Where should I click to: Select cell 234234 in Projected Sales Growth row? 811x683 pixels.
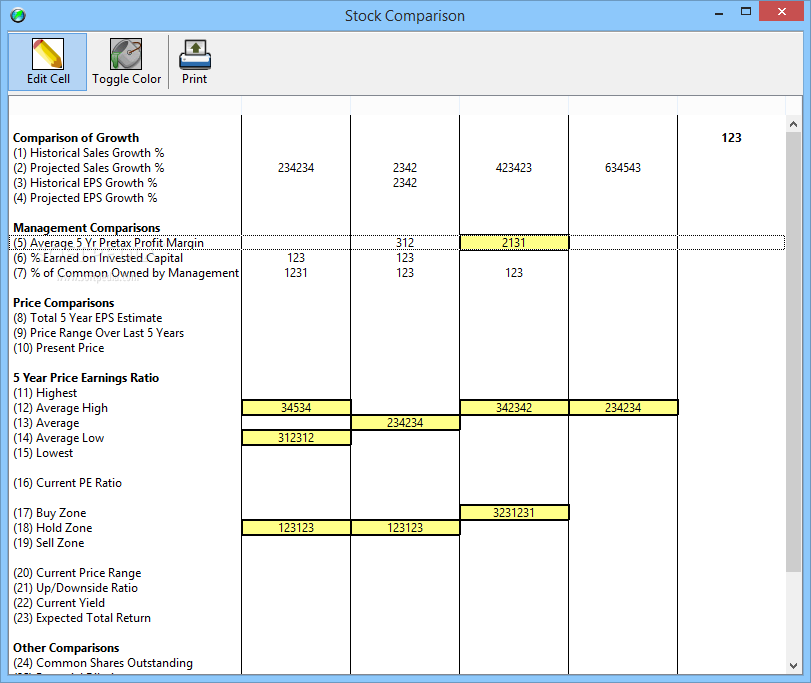point(296,168)
